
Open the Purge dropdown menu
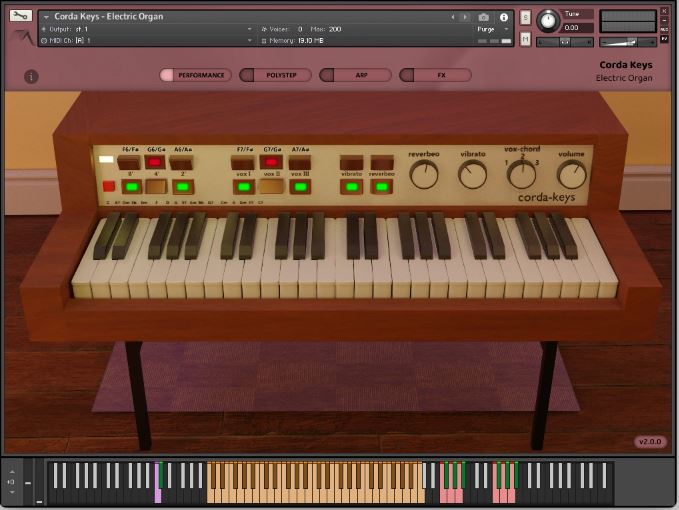(x=492, y=29)
